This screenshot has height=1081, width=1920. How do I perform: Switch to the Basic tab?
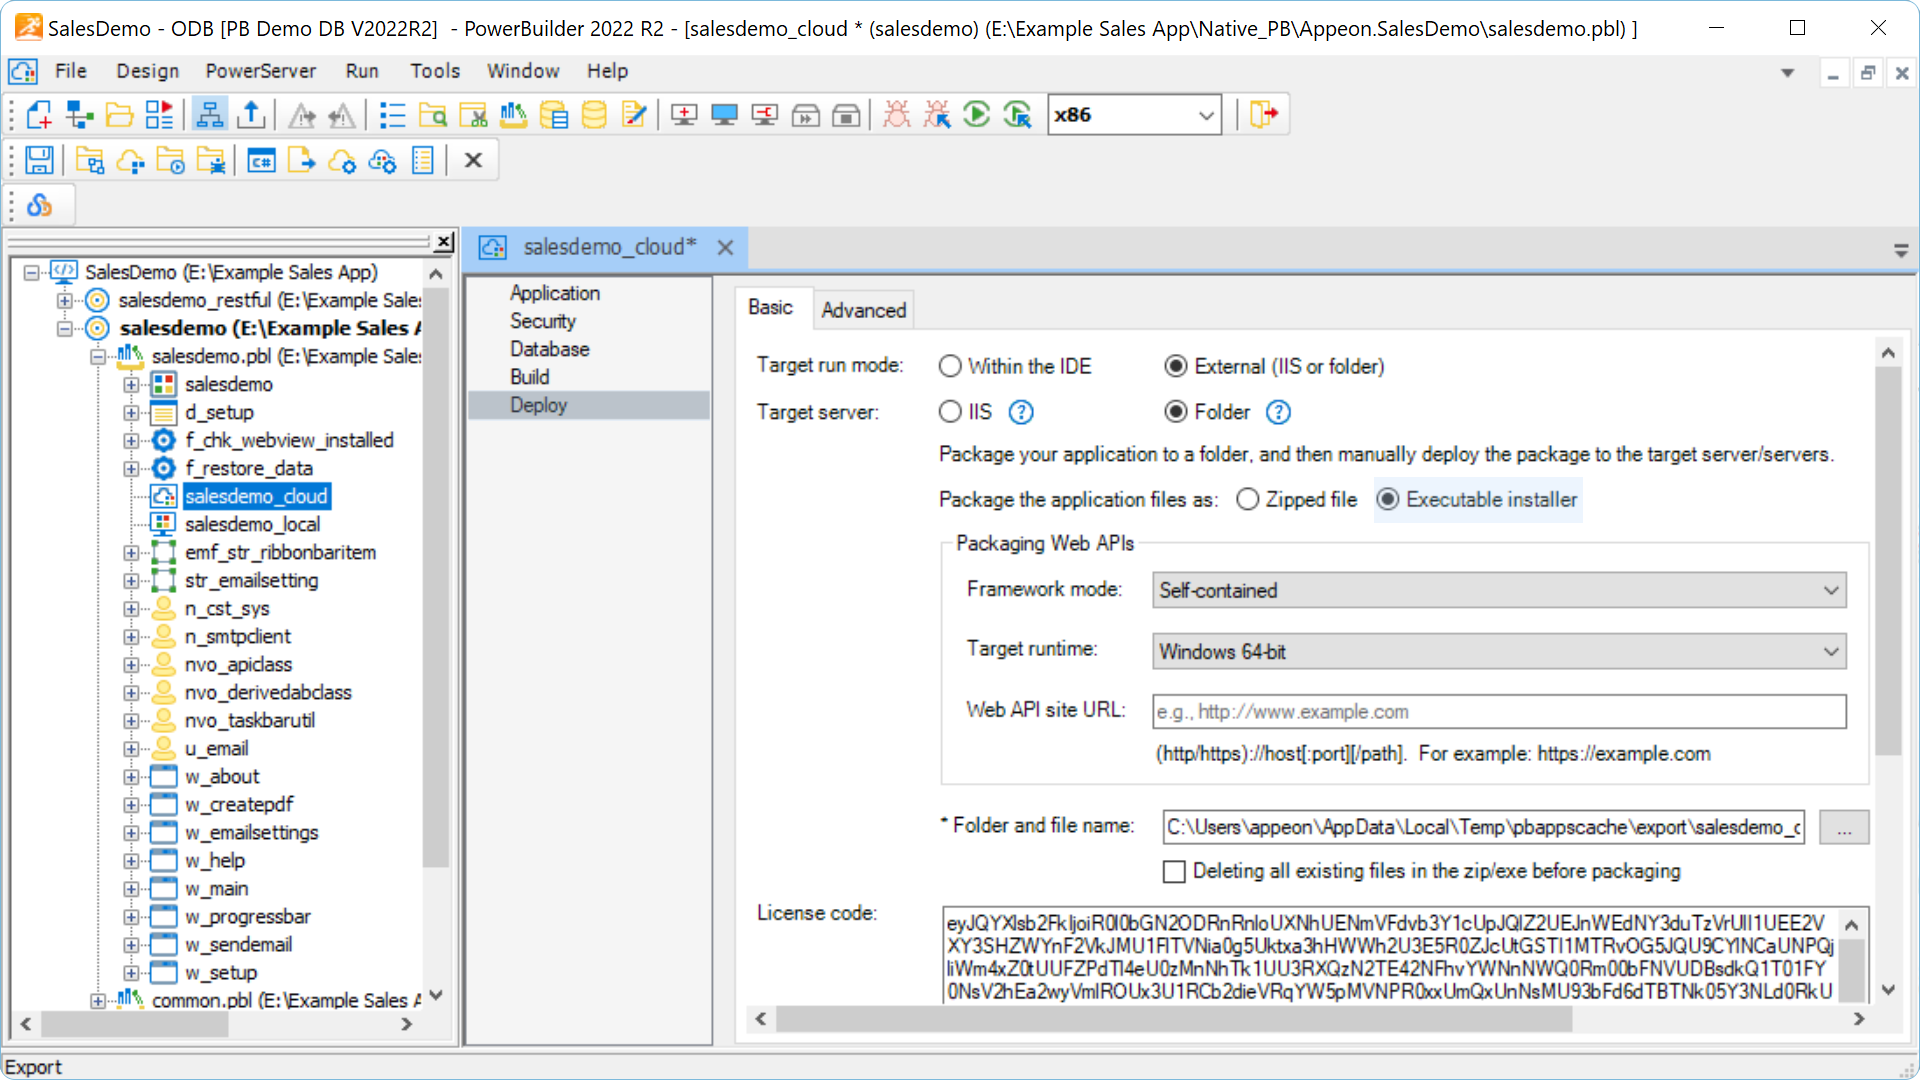click(771, 308)
